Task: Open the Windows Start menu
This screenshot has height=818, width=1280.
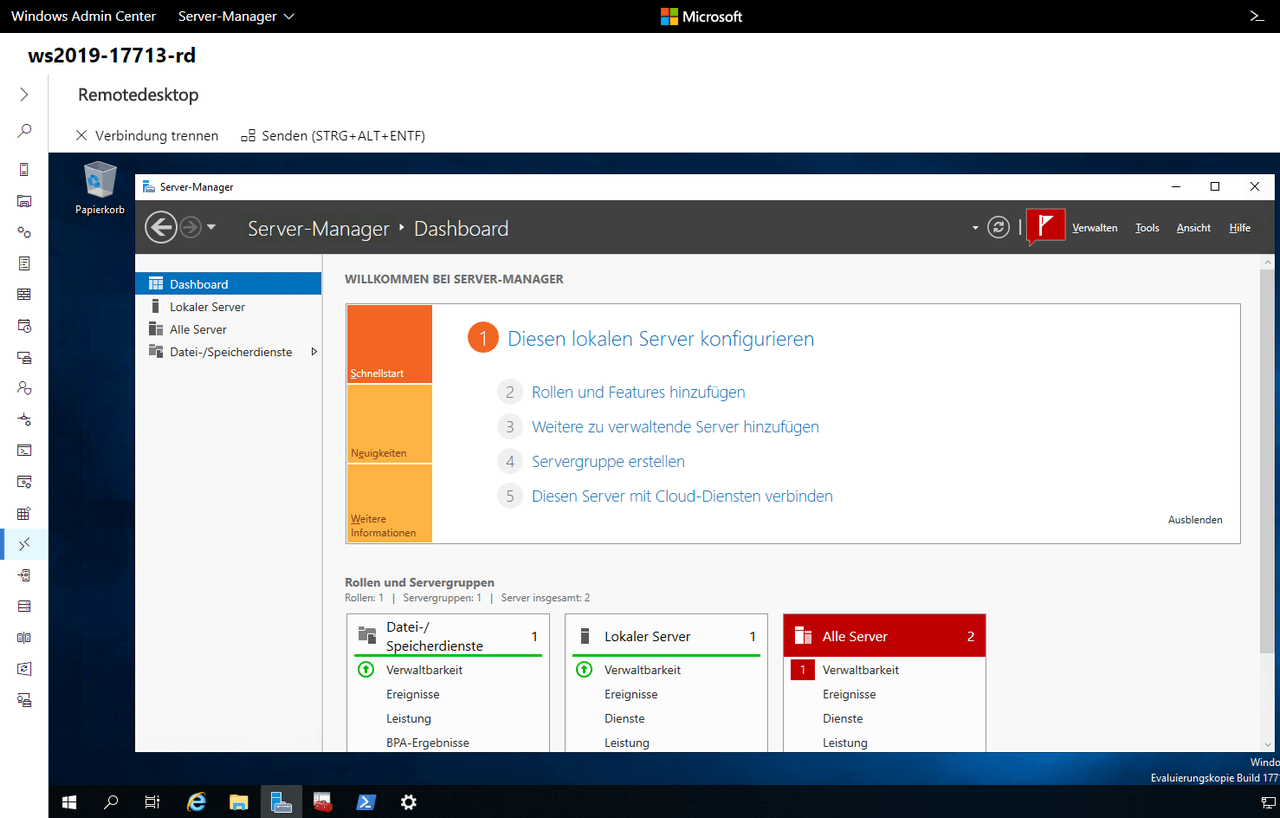Action: 70,801
